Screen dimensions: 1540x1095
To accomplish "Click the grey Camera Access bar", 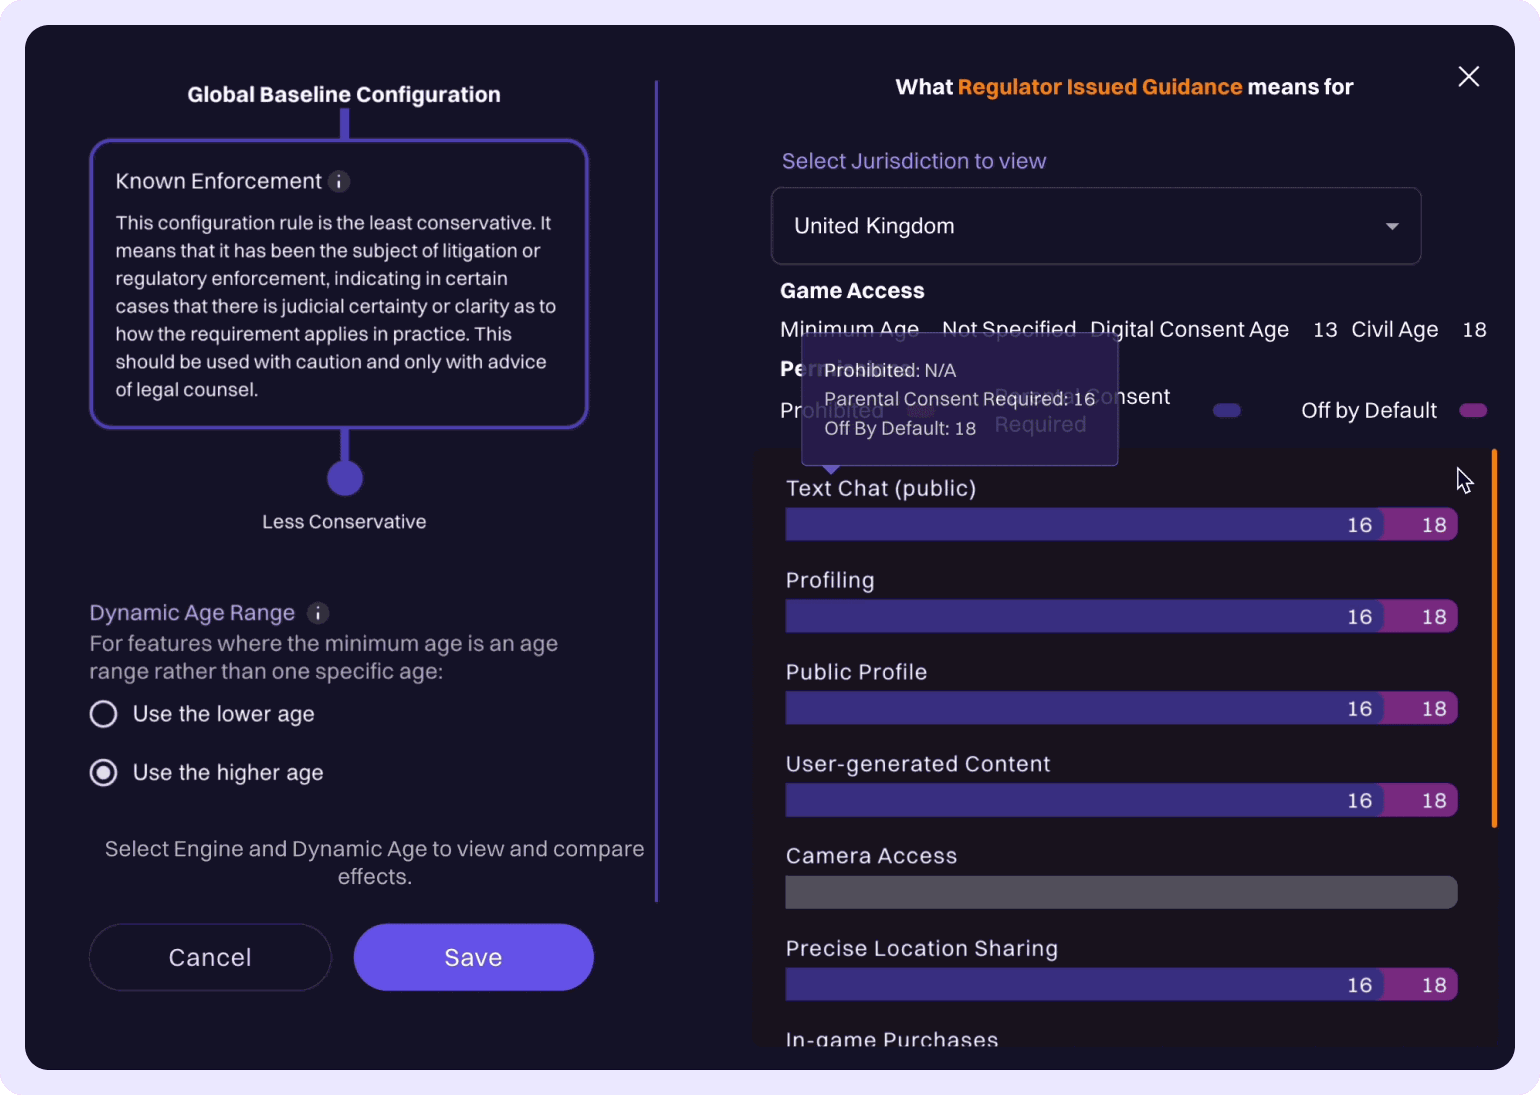I will pos(1120,893).
